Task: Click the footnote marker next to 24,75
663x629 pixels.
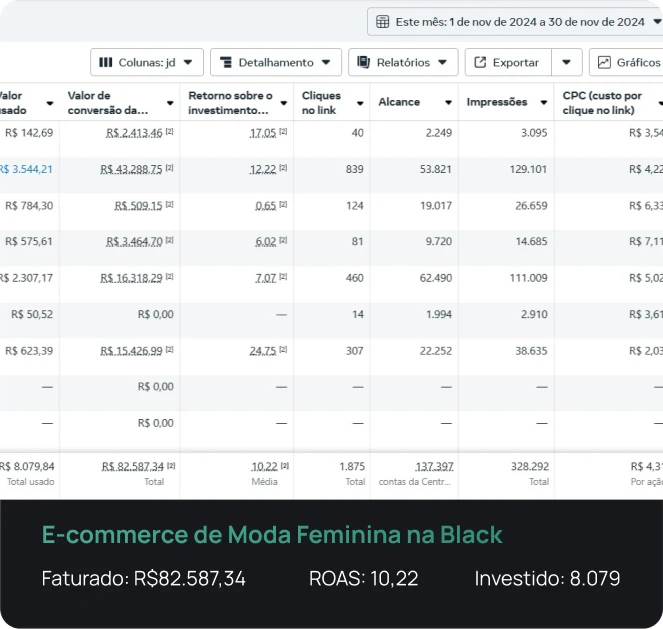Action: coord(284,351)
